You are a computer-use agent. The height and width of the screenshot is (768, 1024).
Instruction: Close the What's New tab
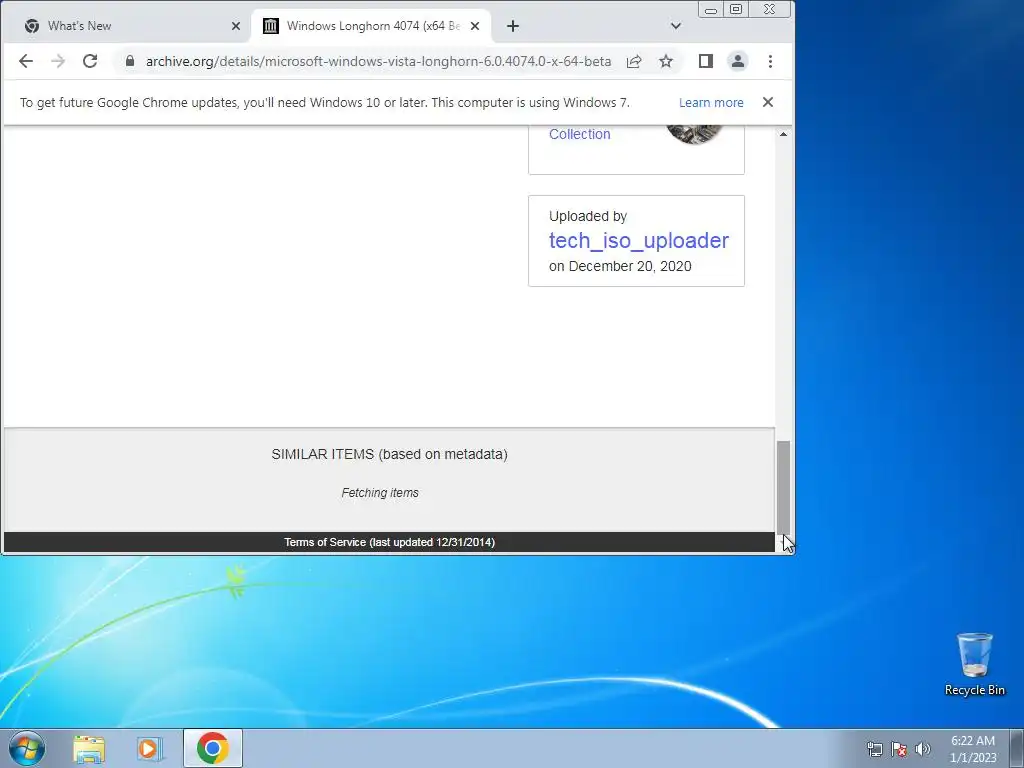pyautogui.click(x=236, y=26)
